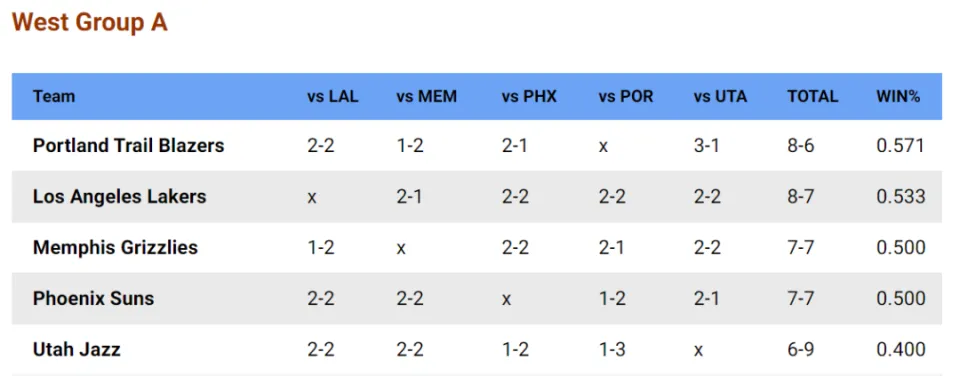Select the Memphis Grizzlies row name
The height and width of the screenshot is (384, 960).
point(115,247)
